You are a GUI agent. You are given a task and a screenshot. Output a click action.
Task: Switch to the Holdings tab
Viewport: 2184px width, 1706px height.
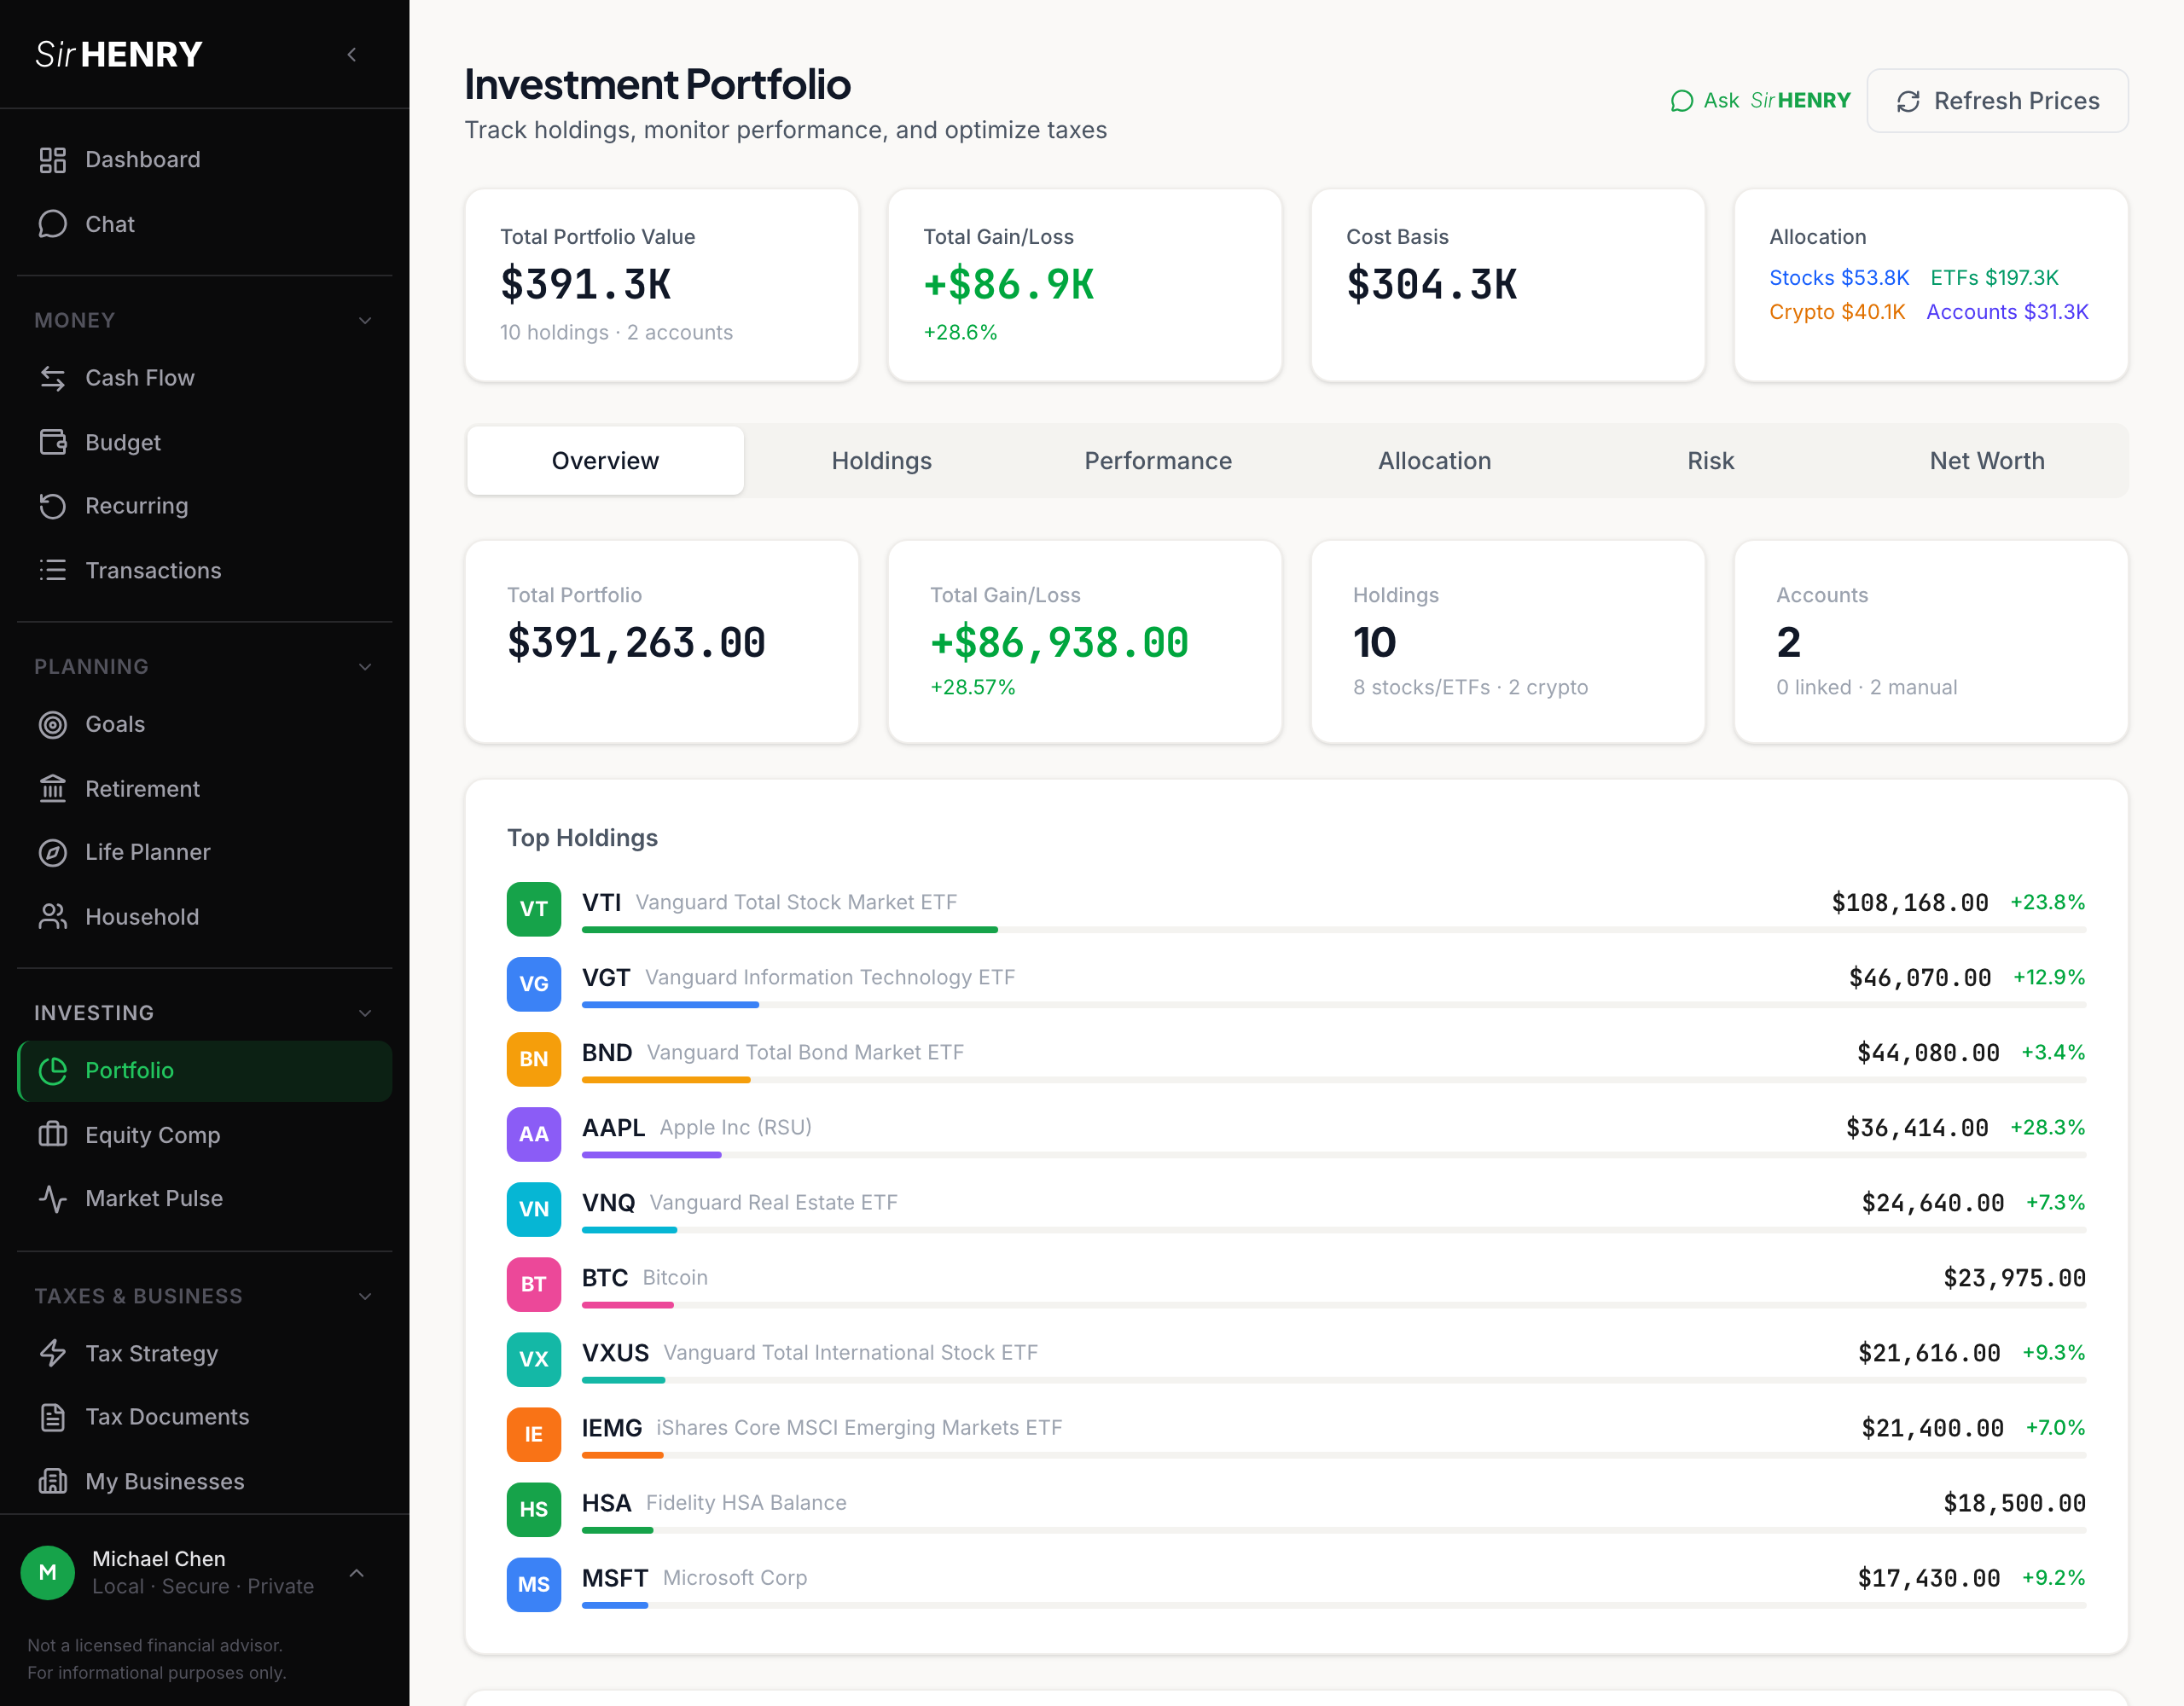click(x=881, y=461)
